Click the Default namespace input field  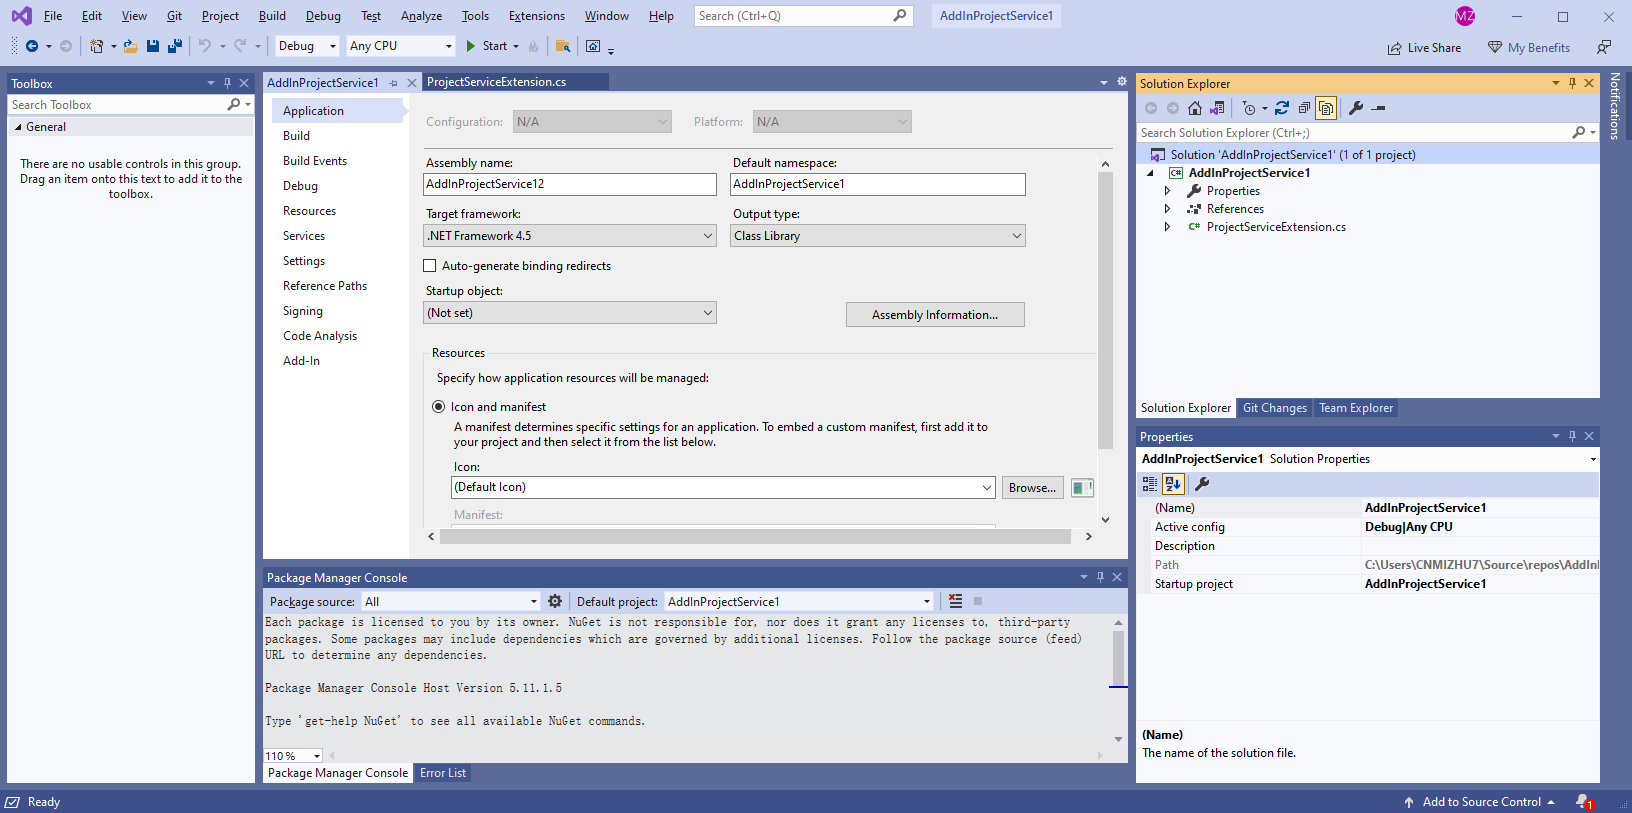point(878,184)
